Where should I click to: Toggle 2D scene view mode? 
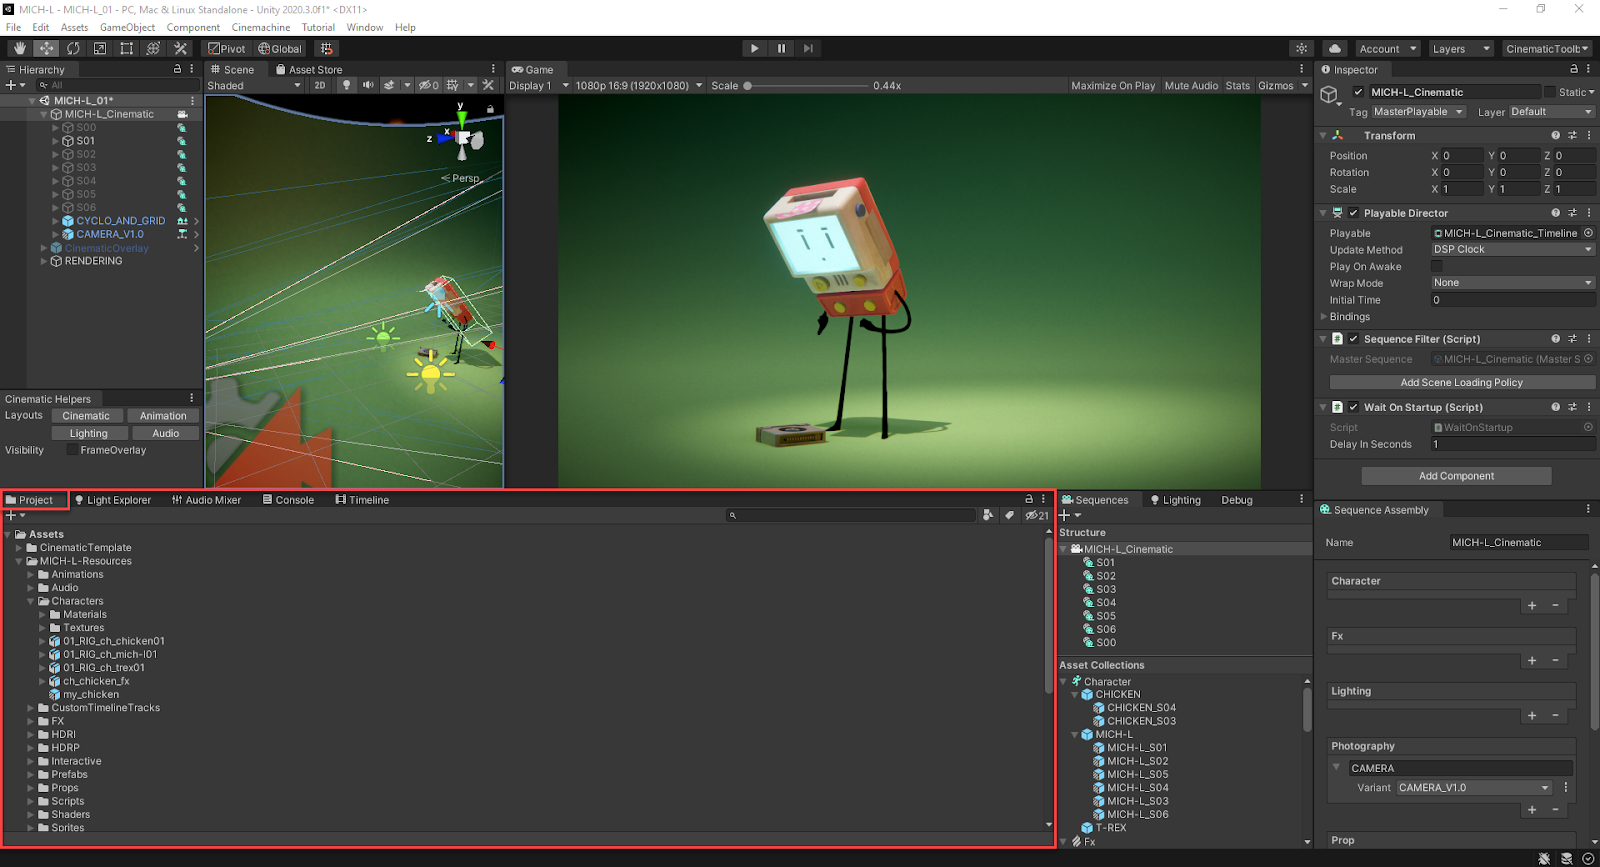coord(320,85)
